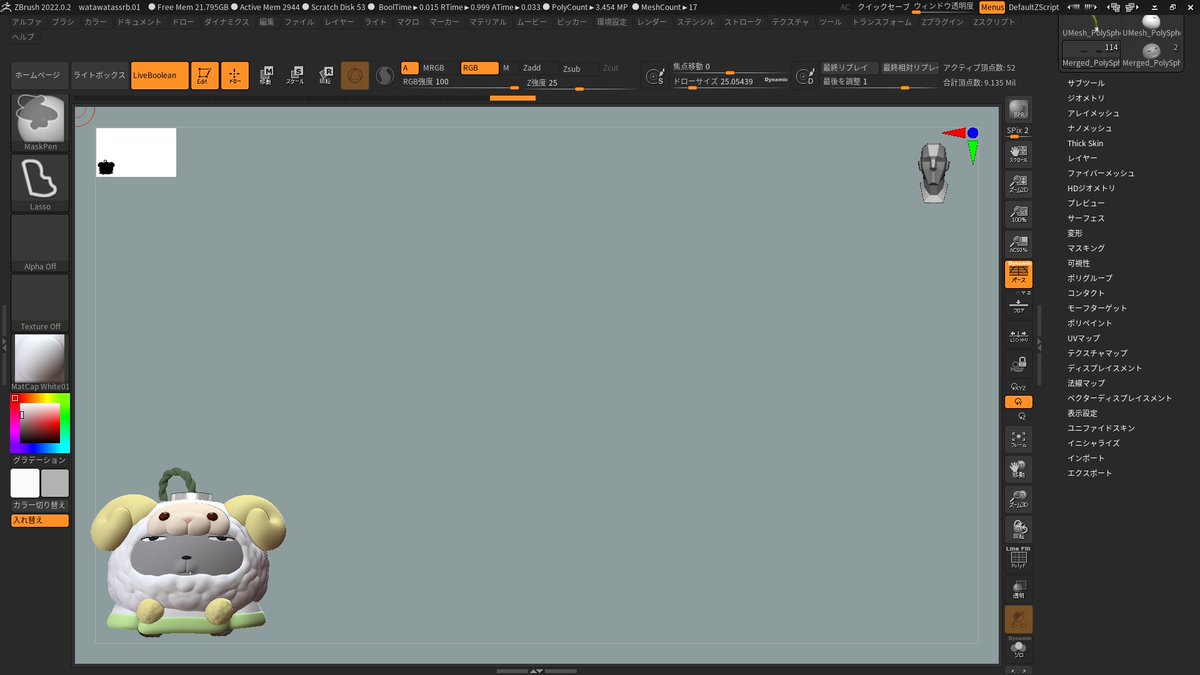Expand the Polygroups (ポリグループ) section

(x=1089, y=278)
